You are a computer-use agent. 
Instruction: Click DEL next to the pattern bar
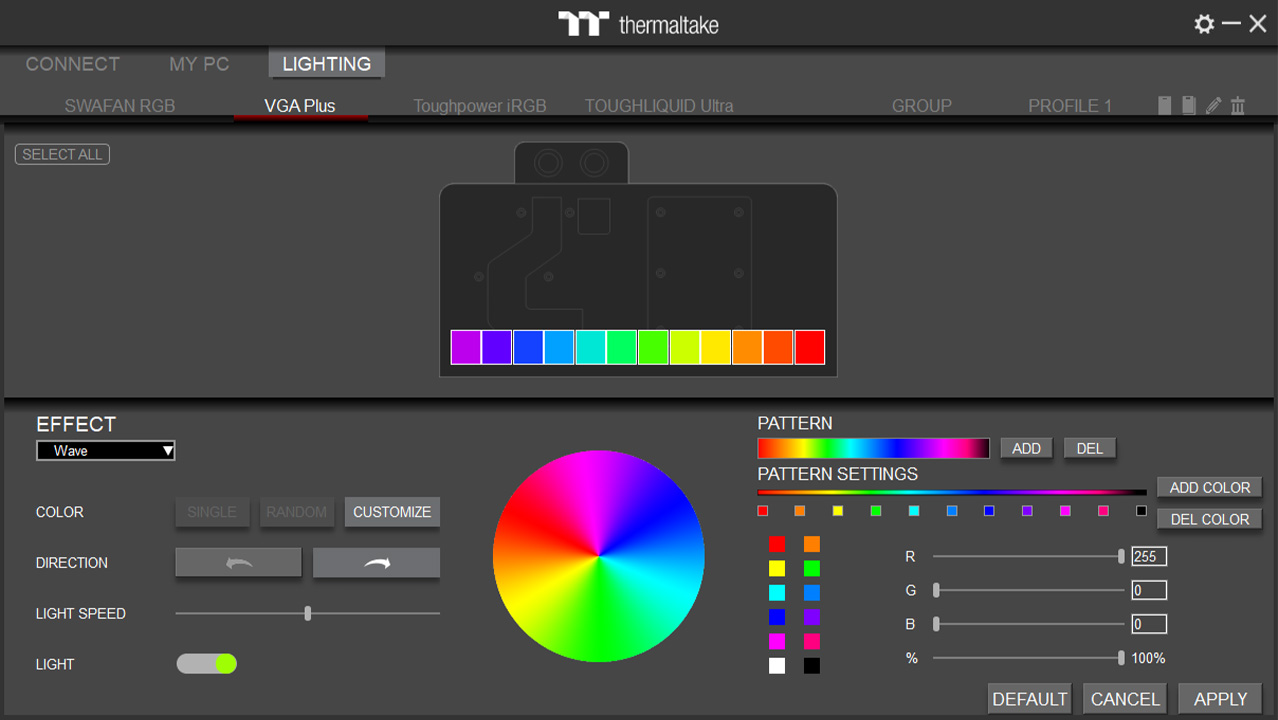tap(1090, 449)
